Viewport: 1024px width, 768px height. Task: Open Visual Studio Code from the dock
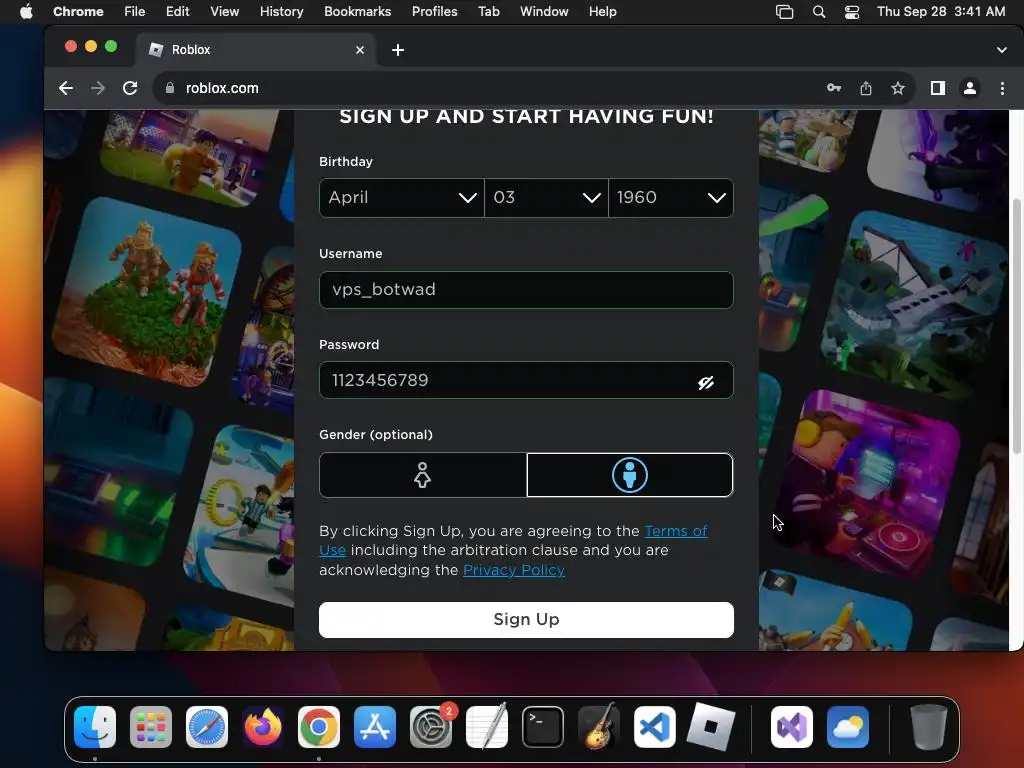click(x=654, y=727)
